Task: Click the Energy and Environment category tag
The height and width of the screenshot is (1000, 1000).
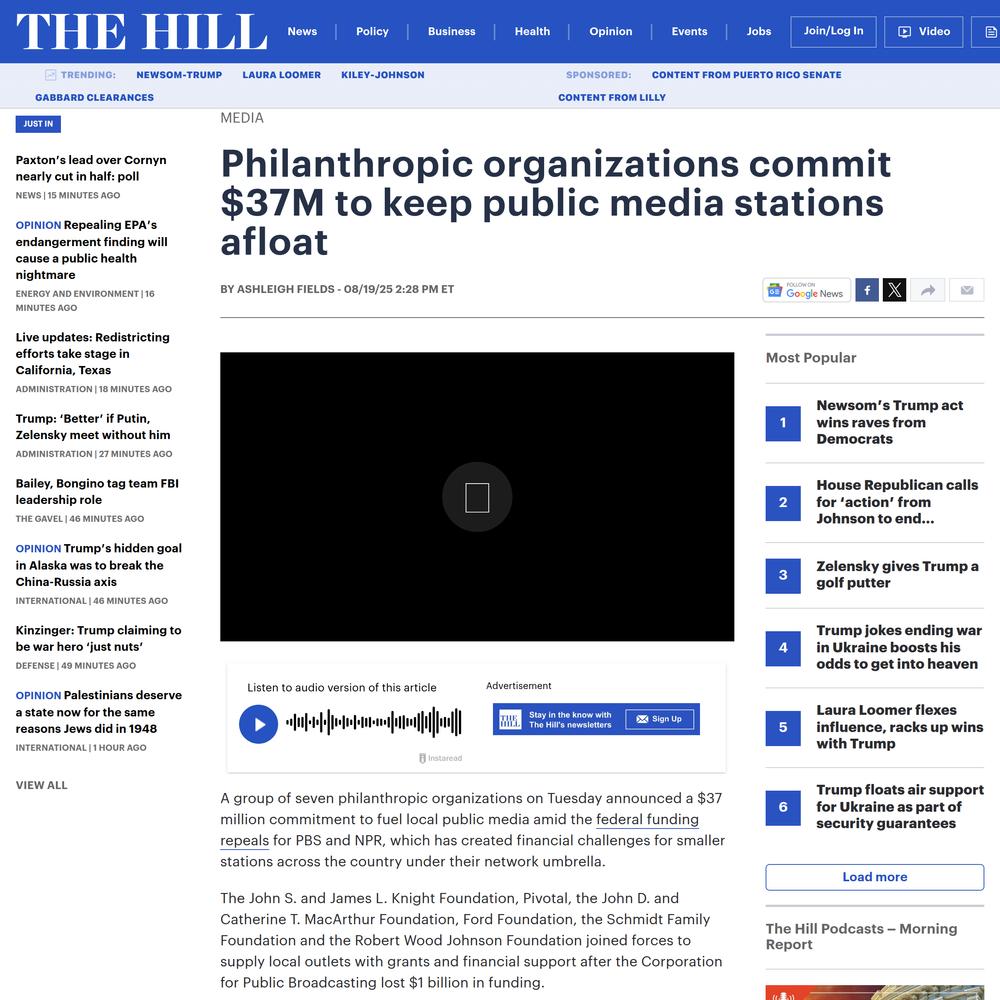Action: click(x=77, y=294)
